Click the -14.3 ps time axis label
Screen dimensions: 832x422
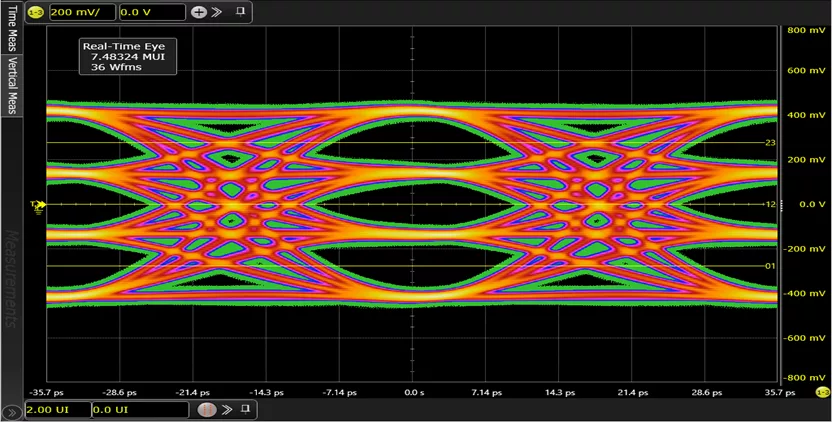(265, 393)
